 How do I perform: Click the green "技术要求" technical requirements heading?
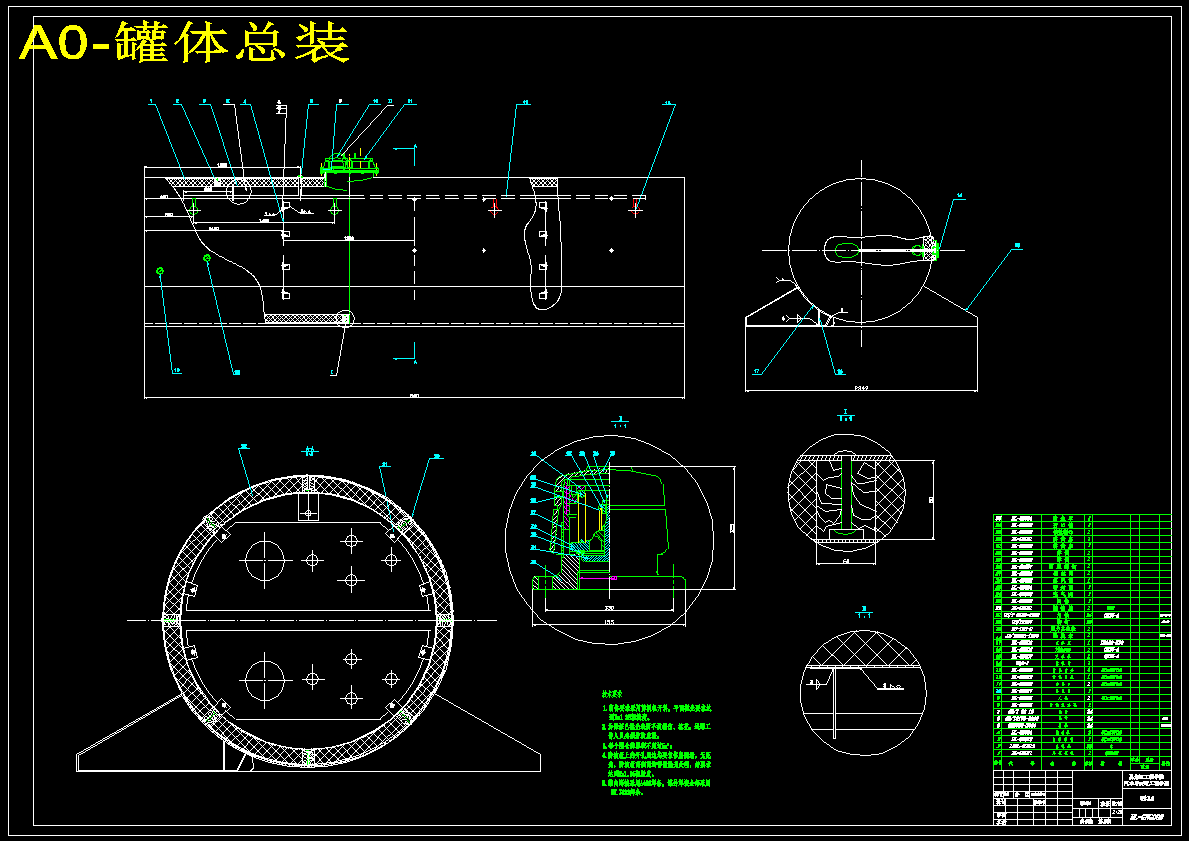pos(613,693)
